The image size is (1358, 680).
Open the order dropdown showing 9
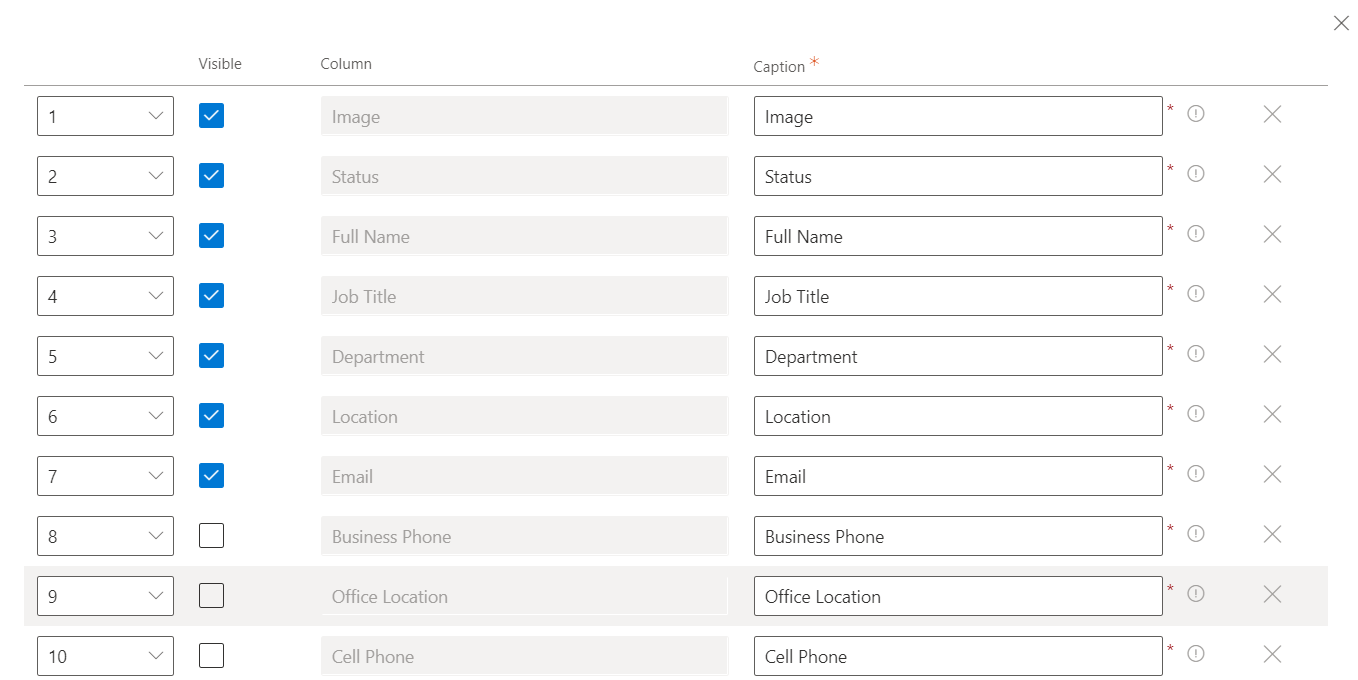tap(105, 596)
